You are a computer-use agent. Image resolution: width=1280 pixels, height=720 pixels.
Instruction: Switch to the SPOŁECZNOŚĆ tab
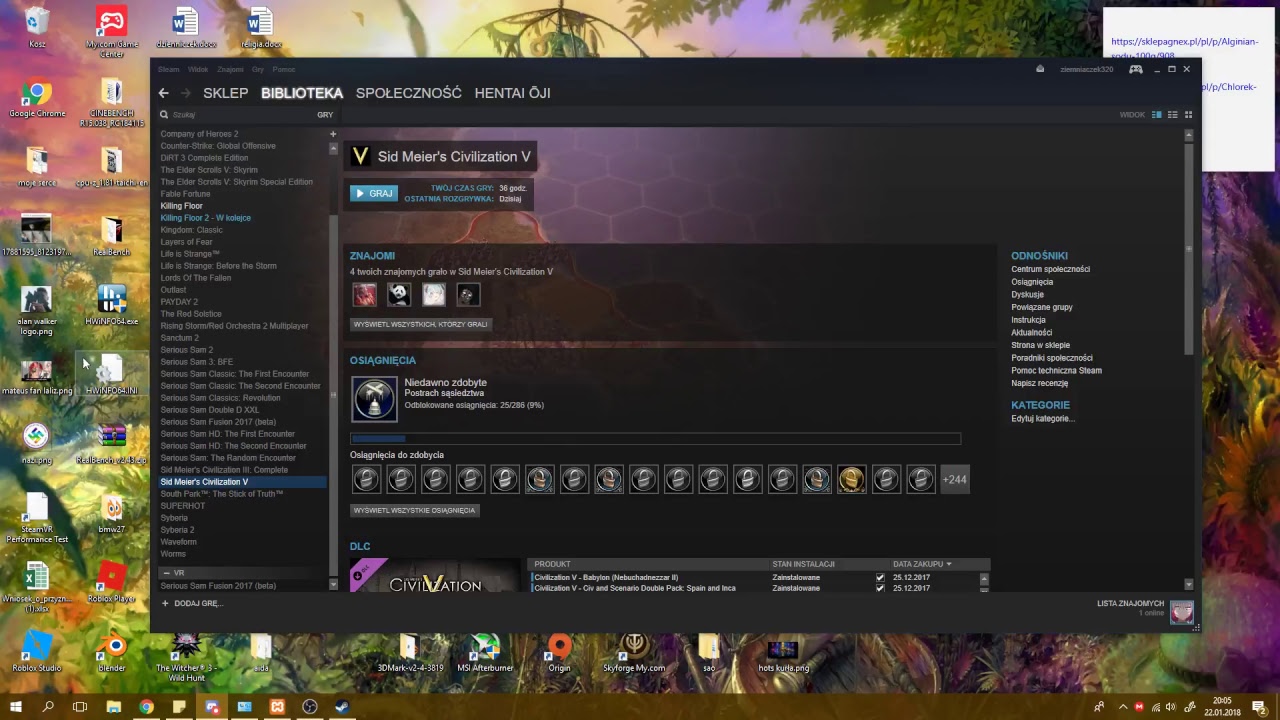(409, 93)
